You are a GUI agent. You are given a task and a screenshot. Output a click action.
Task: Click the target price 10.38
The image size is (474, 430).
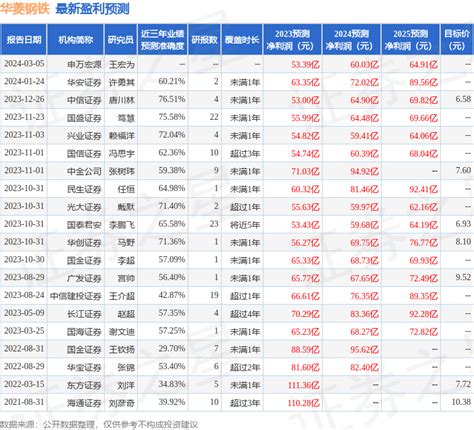461,403
